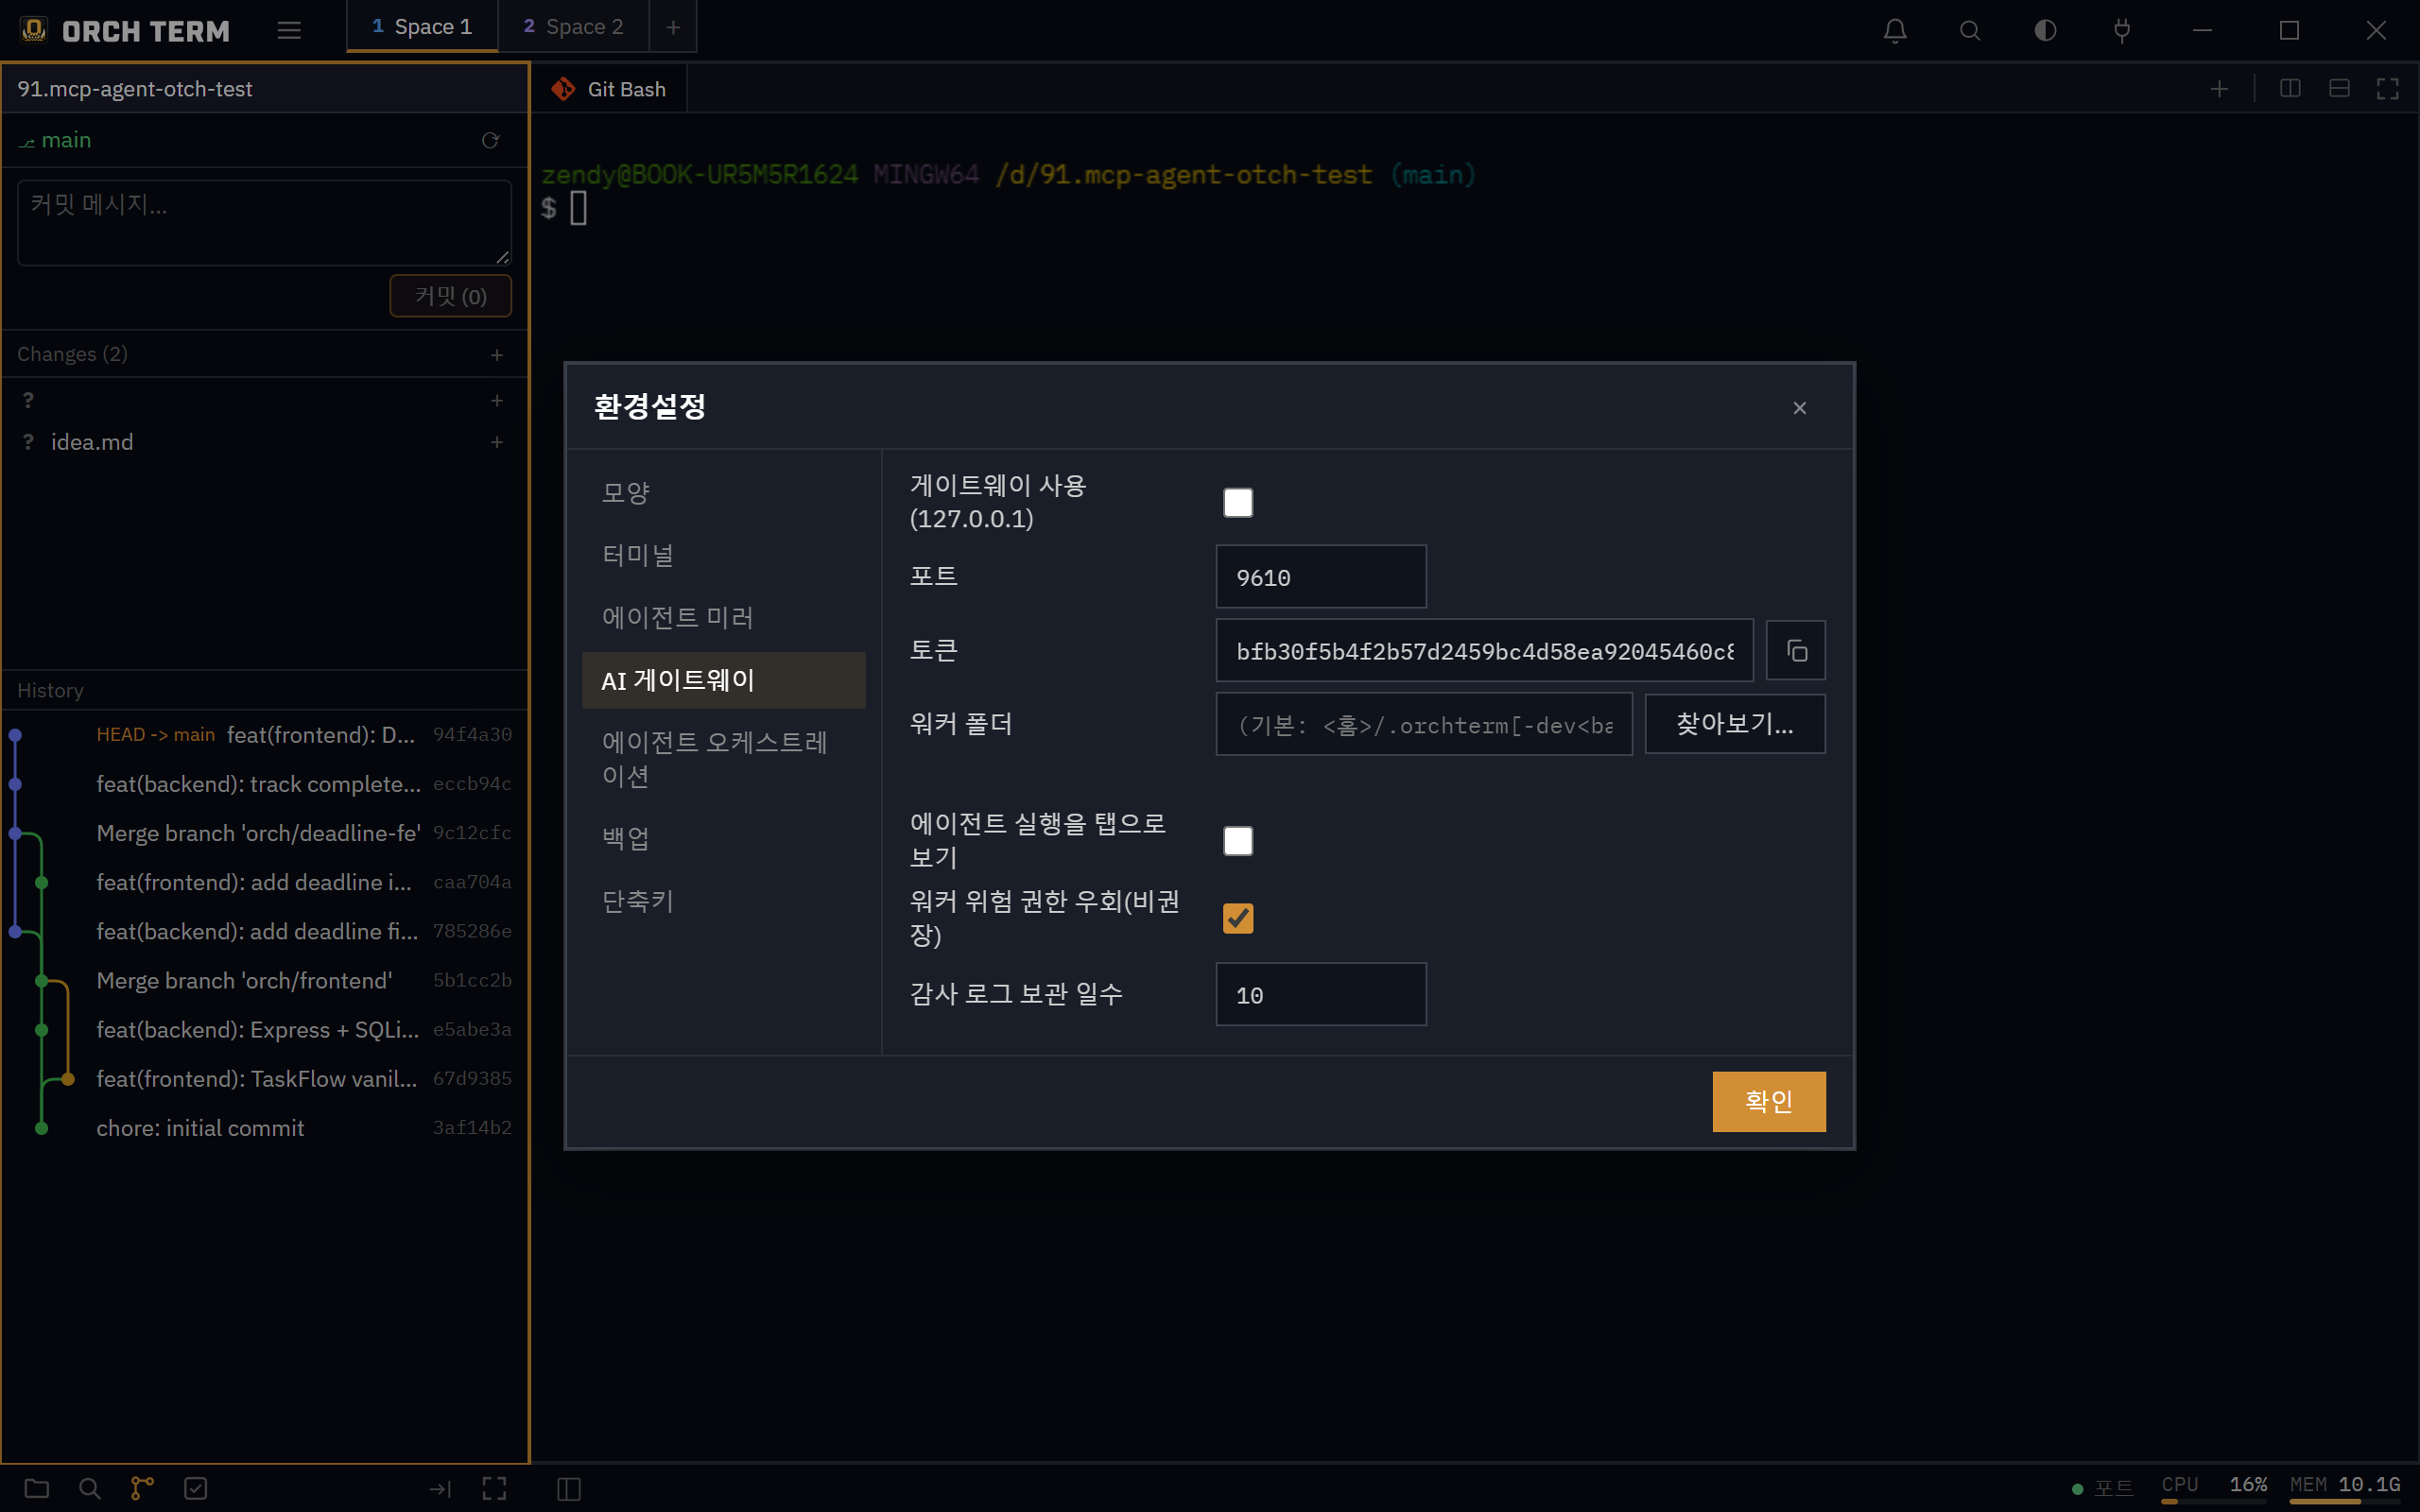The image size is (2420, 1512).
Task: Click the main branch name
Action: tap(66, 141)
